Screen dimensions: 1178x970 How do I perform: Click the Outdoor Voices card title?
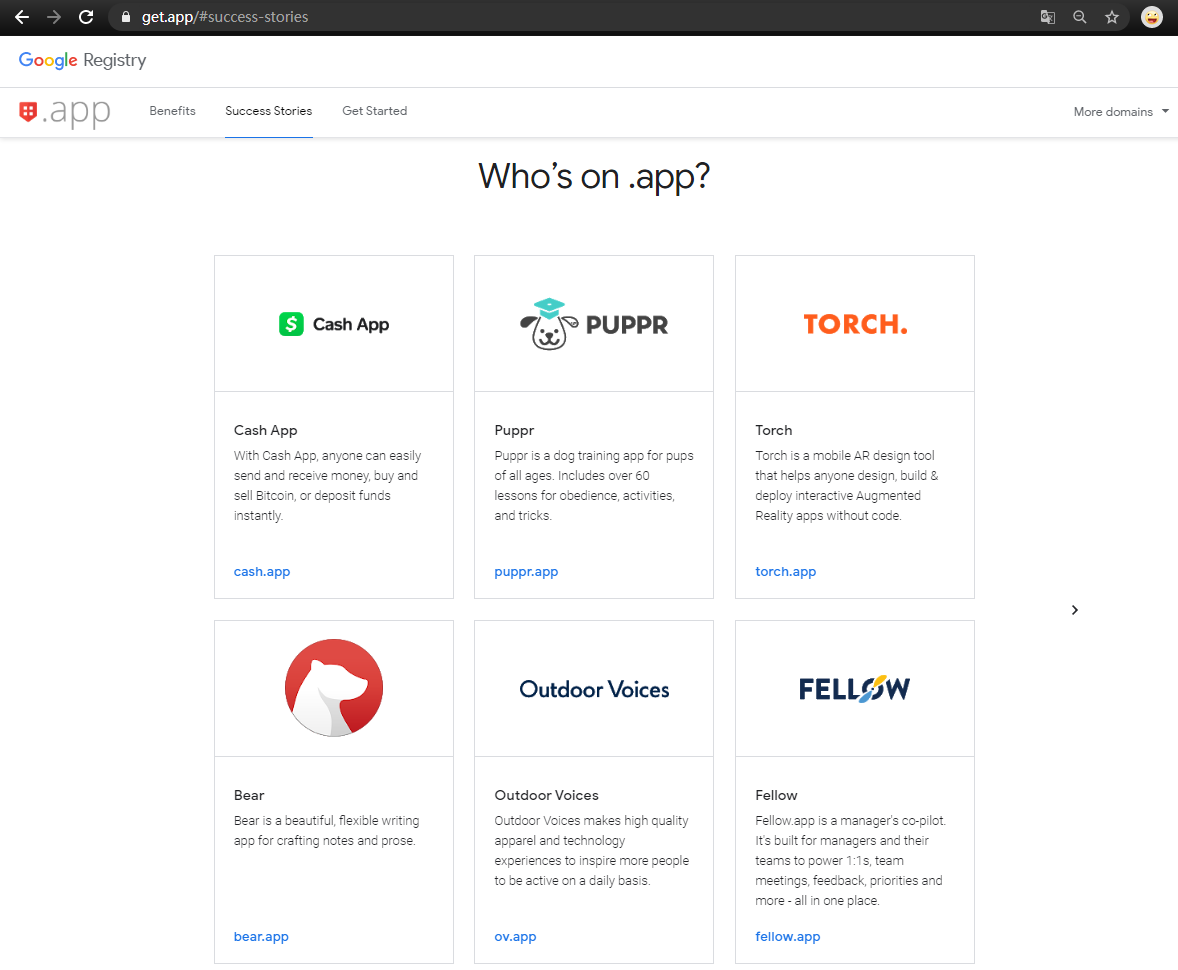[x=546, y=796]
